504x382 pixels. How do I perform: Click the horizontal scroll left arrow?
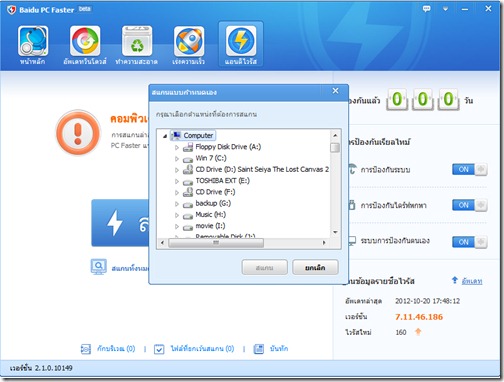pos(162,243)
